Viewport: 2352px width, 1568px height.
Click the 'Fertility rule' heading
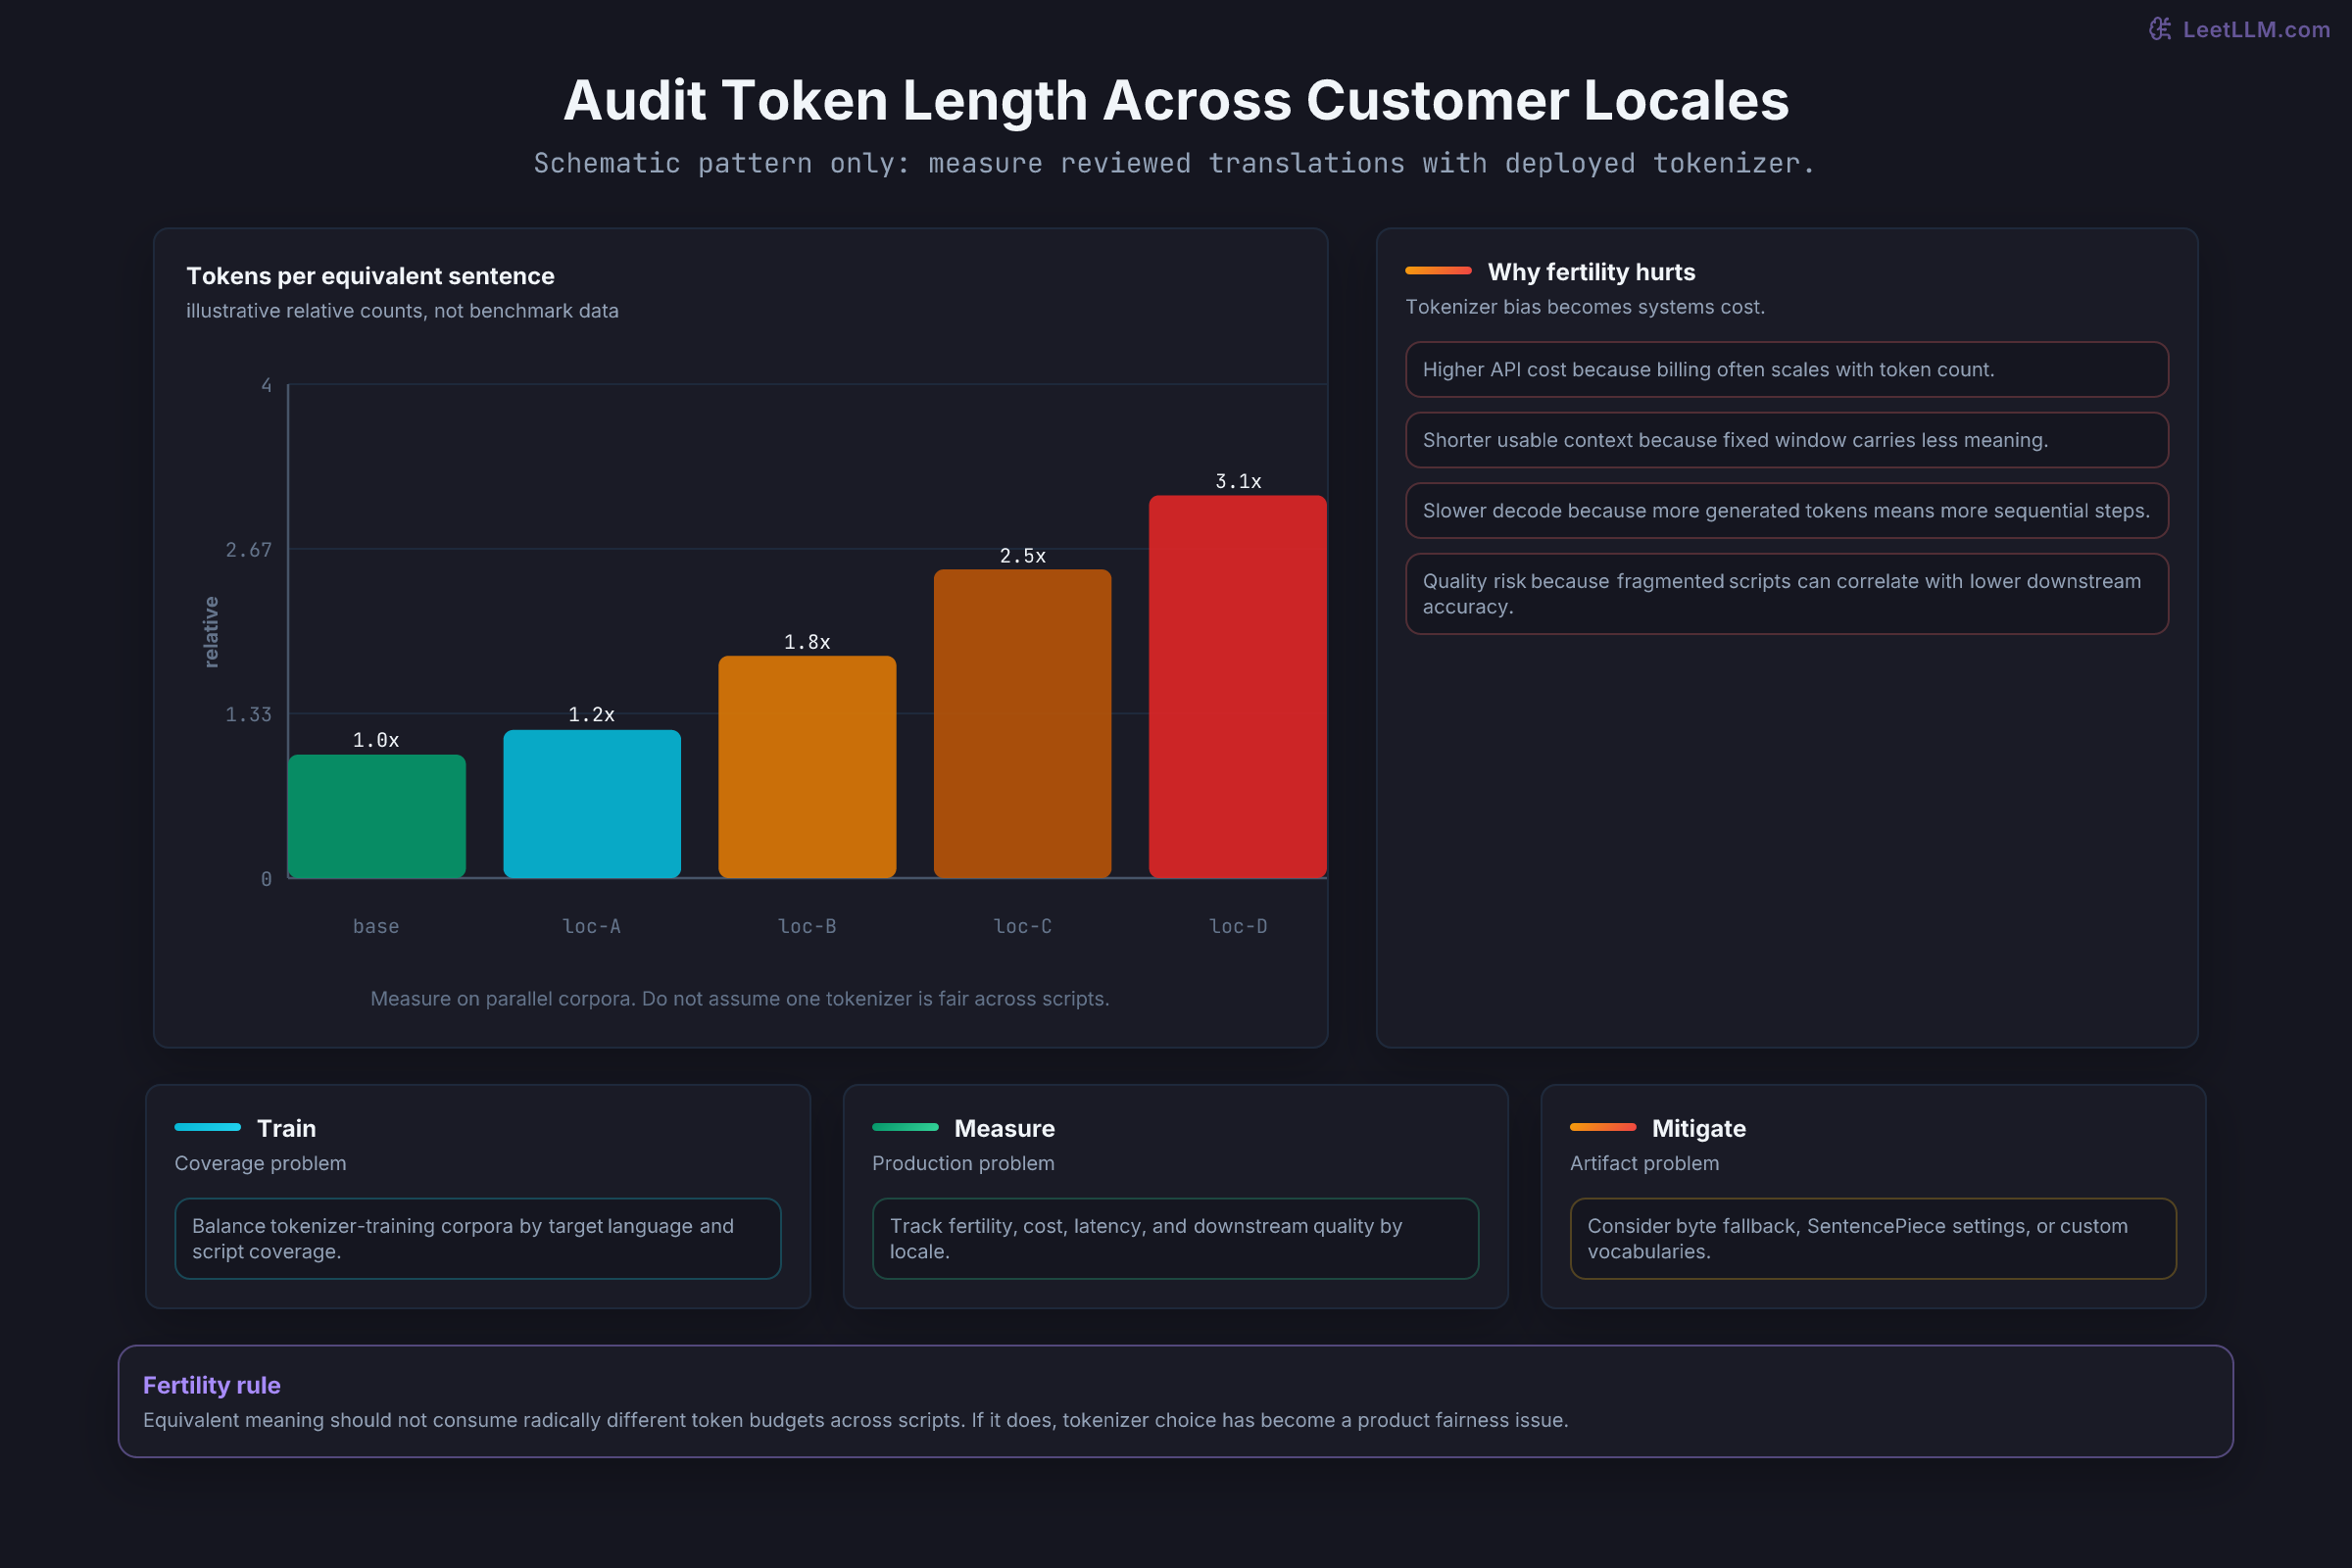(211, 1385)
